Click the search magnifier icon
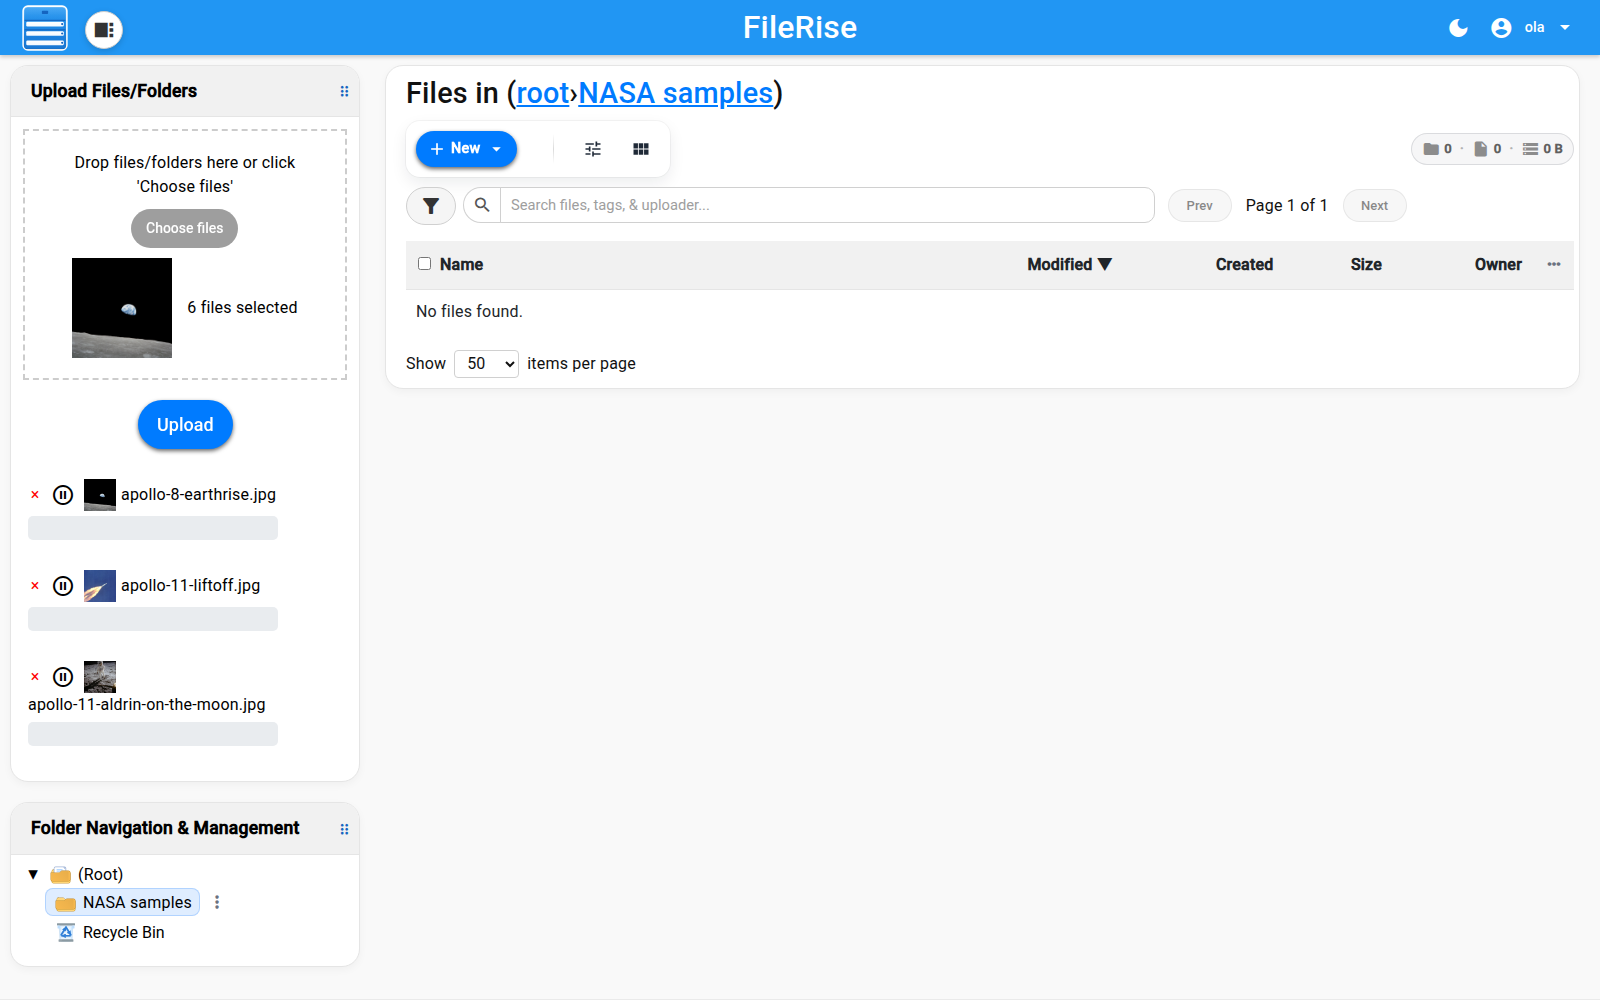The image size is (1600, 1000). [x=482, y=205]
